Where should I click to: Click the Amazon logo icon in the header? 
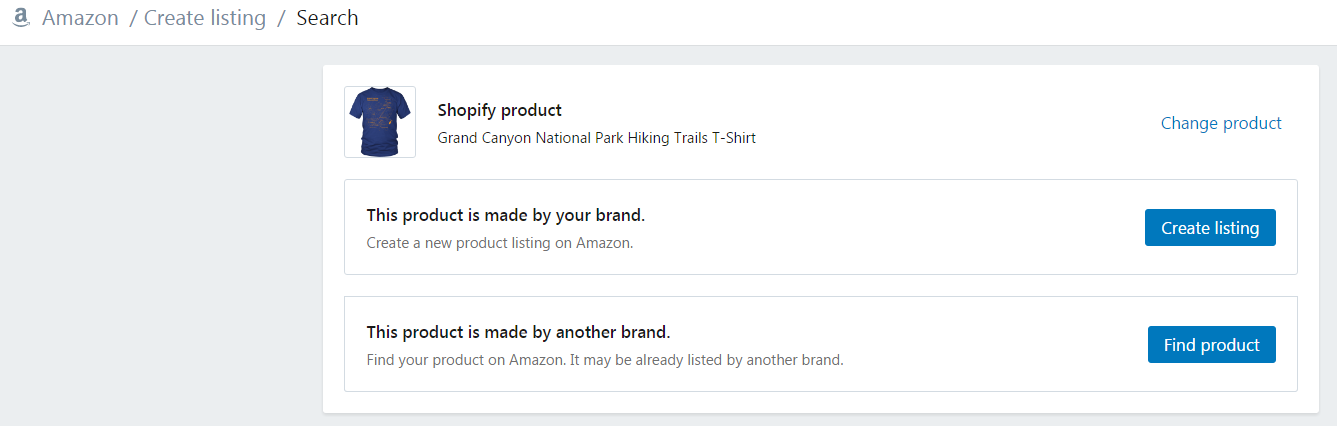[21, 18]
